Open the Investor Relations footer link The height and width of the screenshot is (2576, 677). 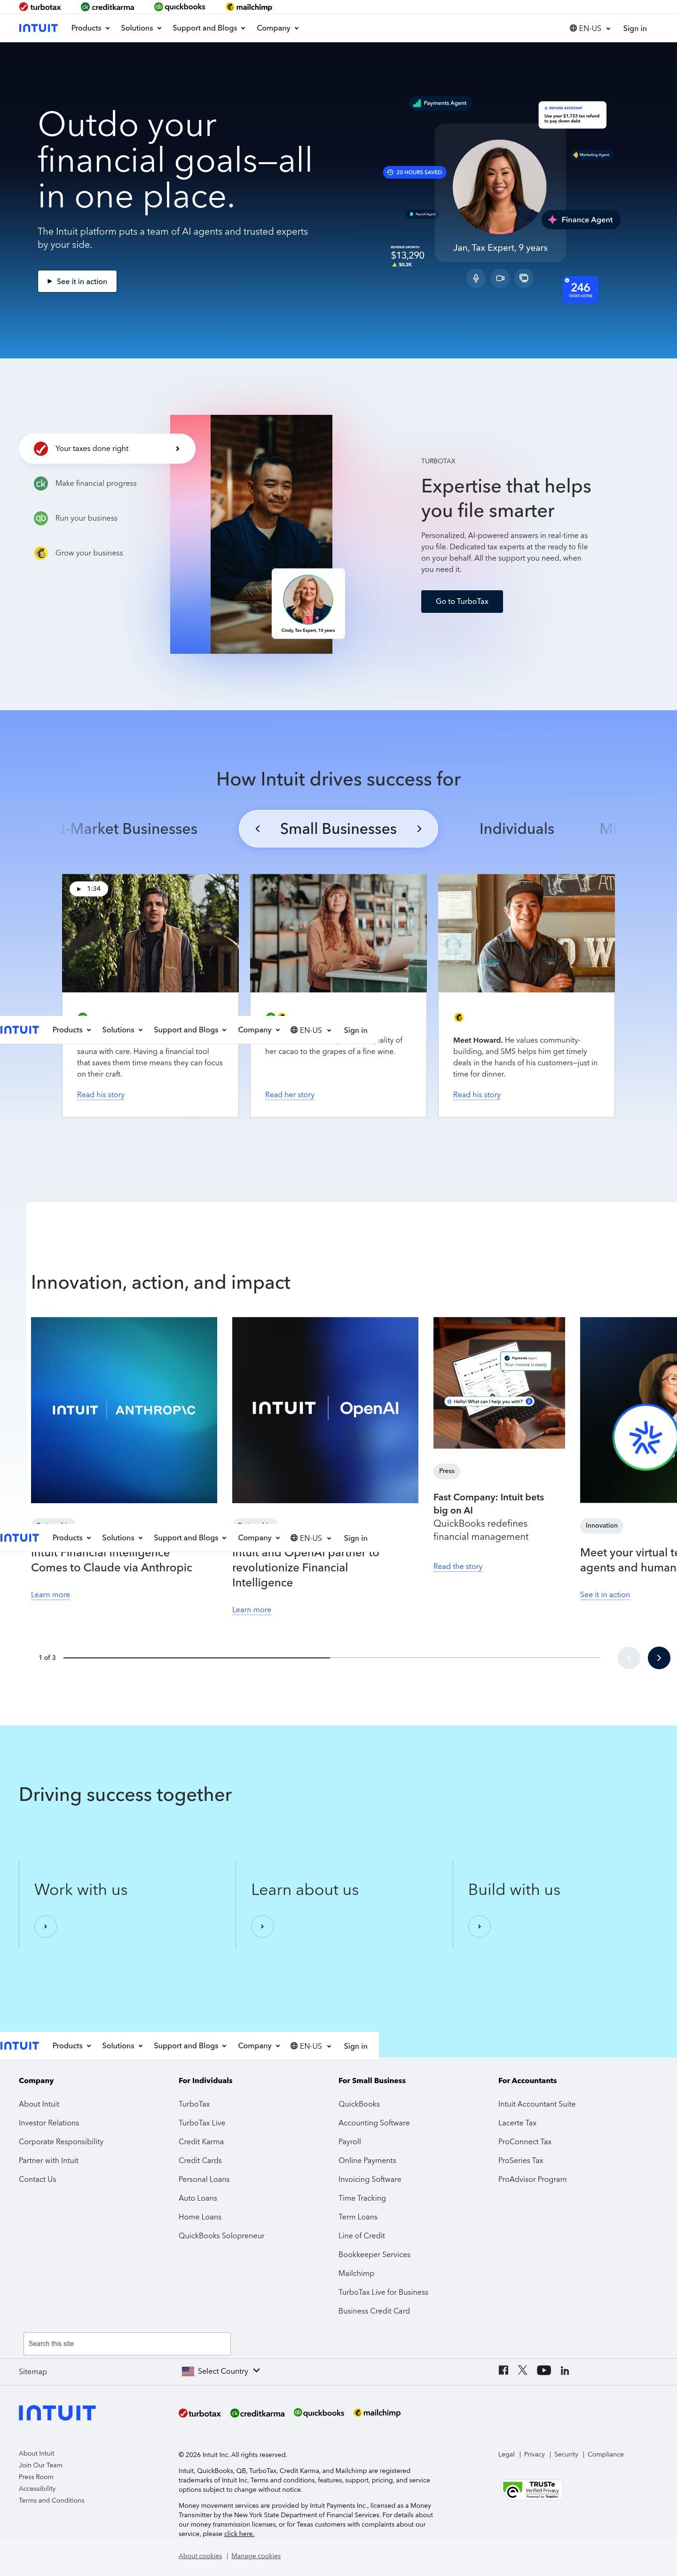click(49, 2122)
